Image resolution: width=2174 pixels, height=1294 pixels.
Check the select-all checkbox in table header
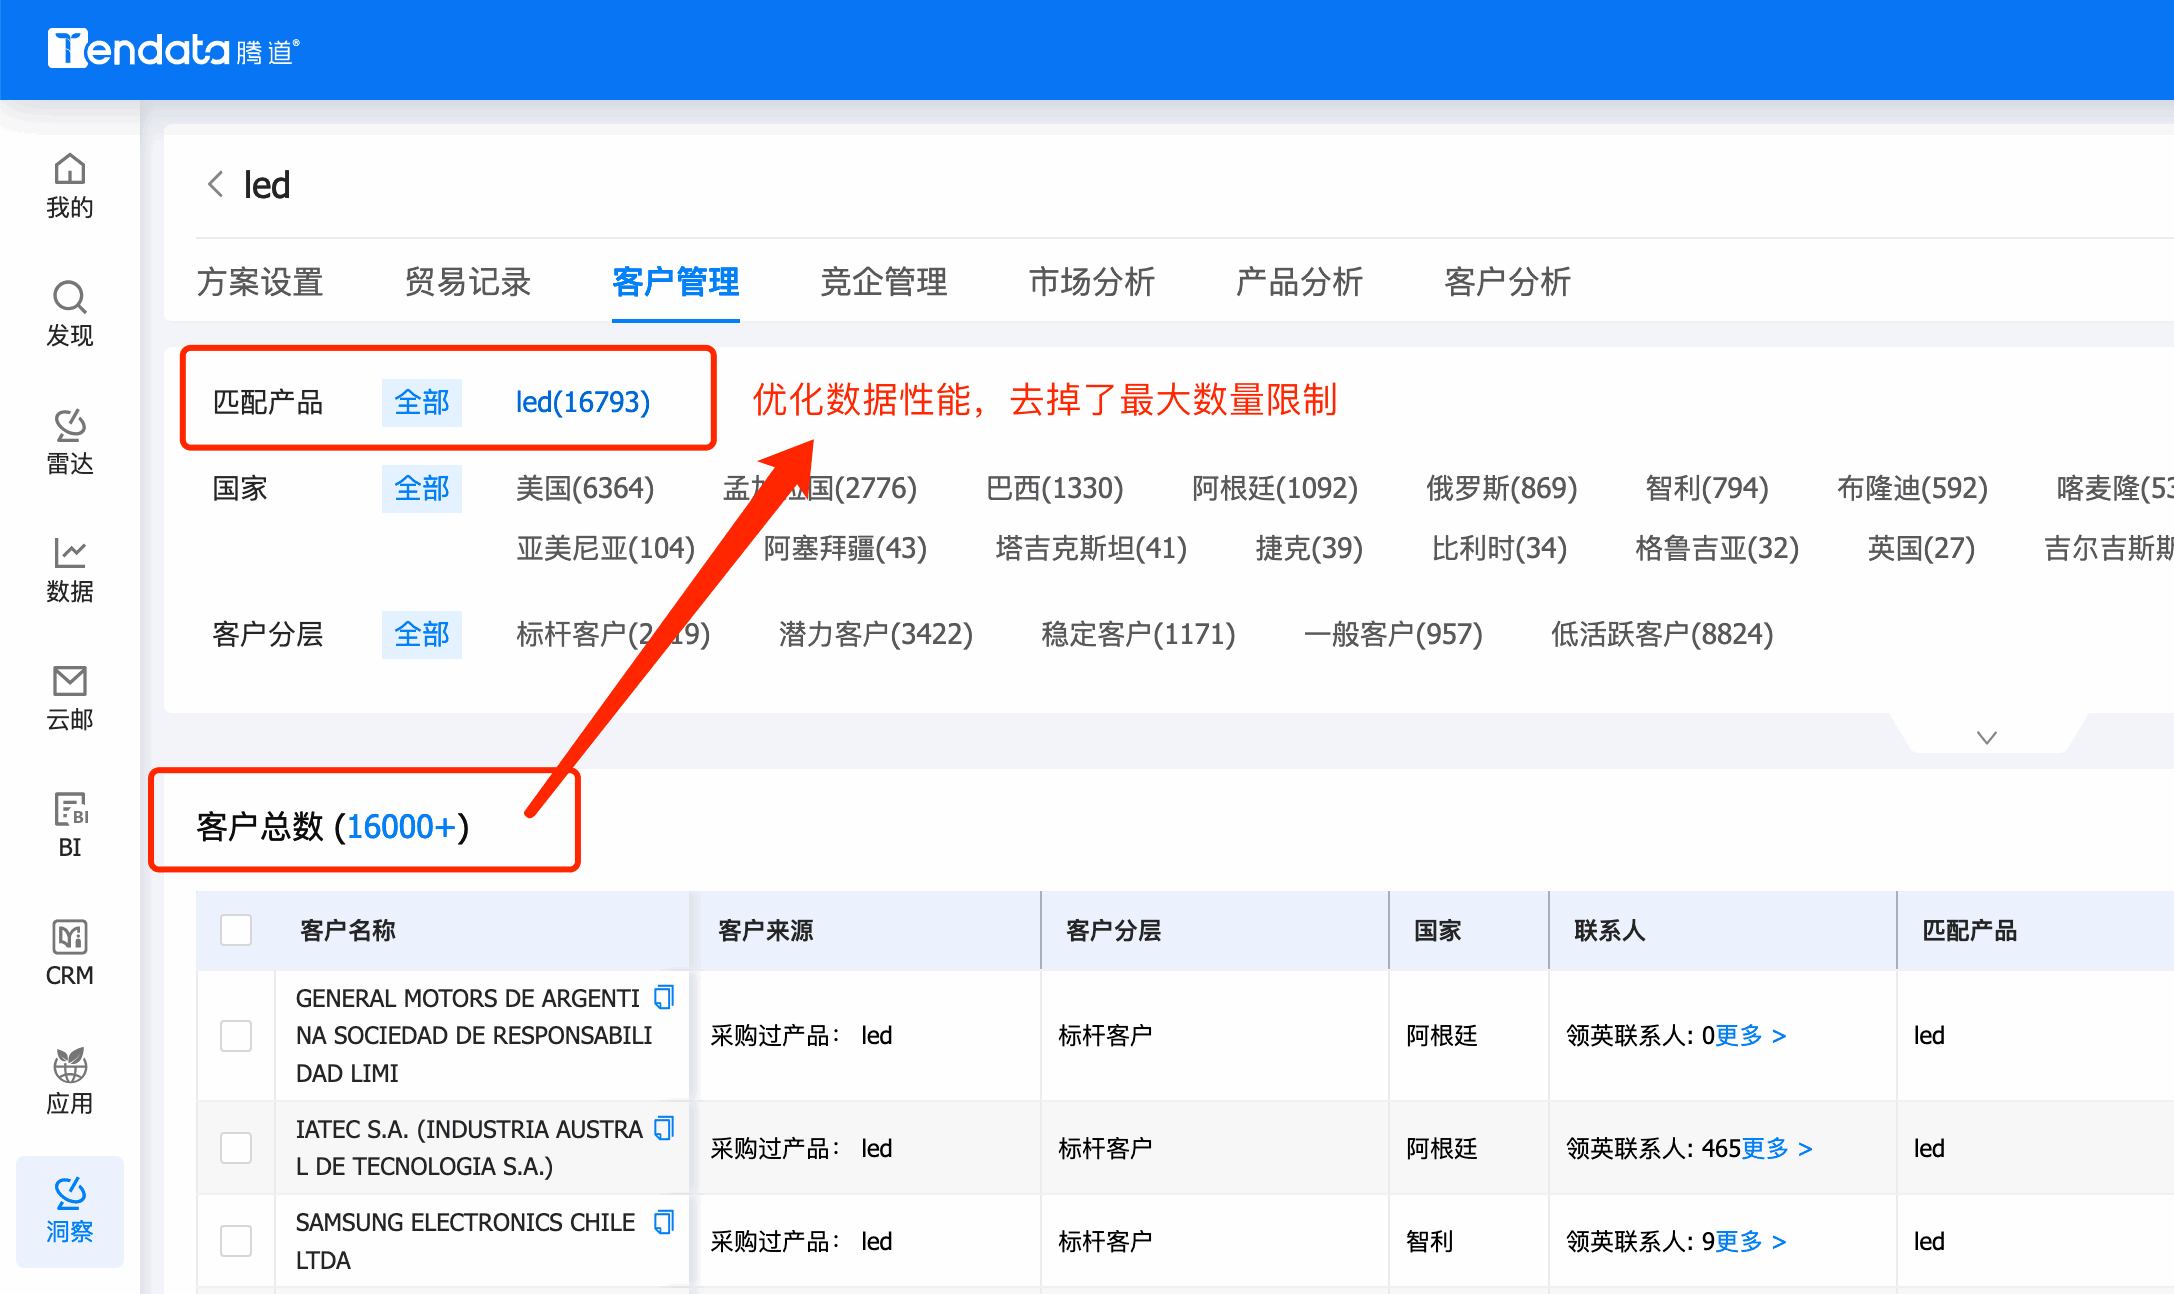point(236,930)
